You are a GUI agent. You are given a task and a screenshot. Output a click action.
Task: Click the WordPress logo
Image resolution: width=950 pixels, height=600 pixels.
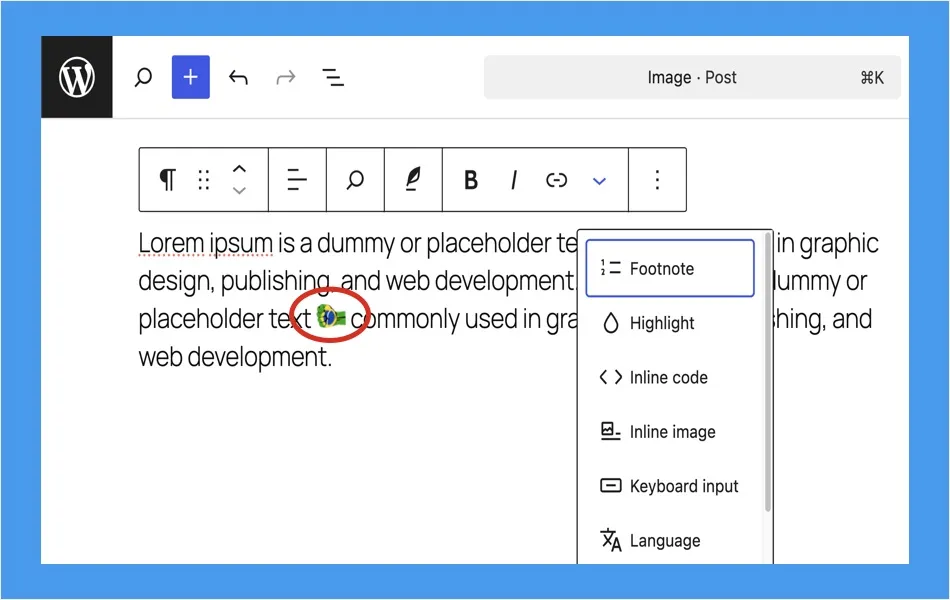tap(77, 77)
